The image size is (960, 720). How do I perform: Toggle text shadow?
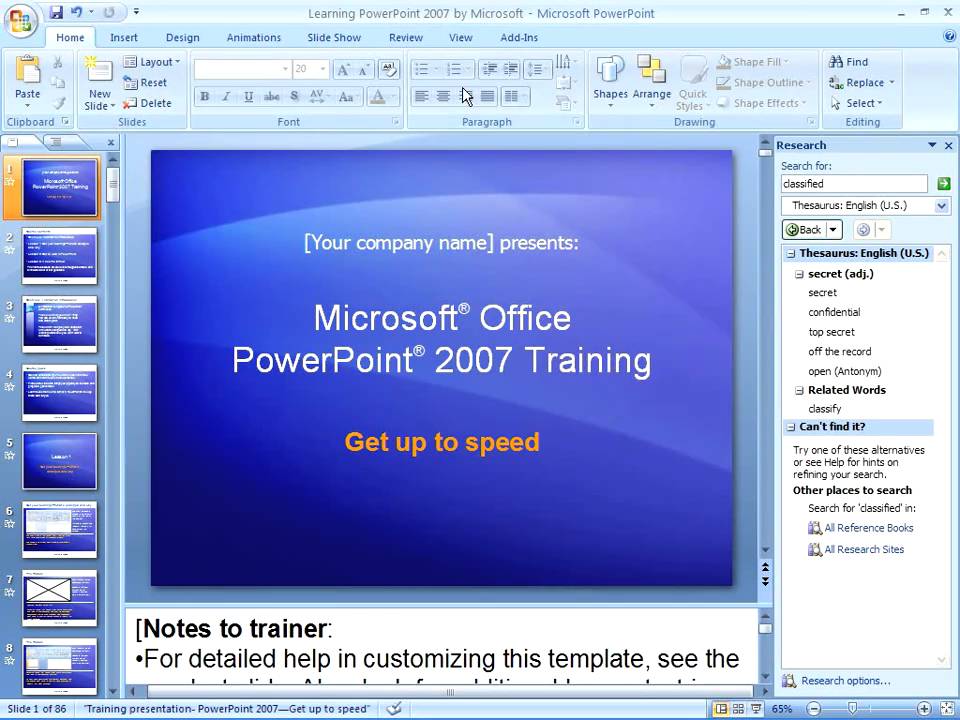pos(294,96)
